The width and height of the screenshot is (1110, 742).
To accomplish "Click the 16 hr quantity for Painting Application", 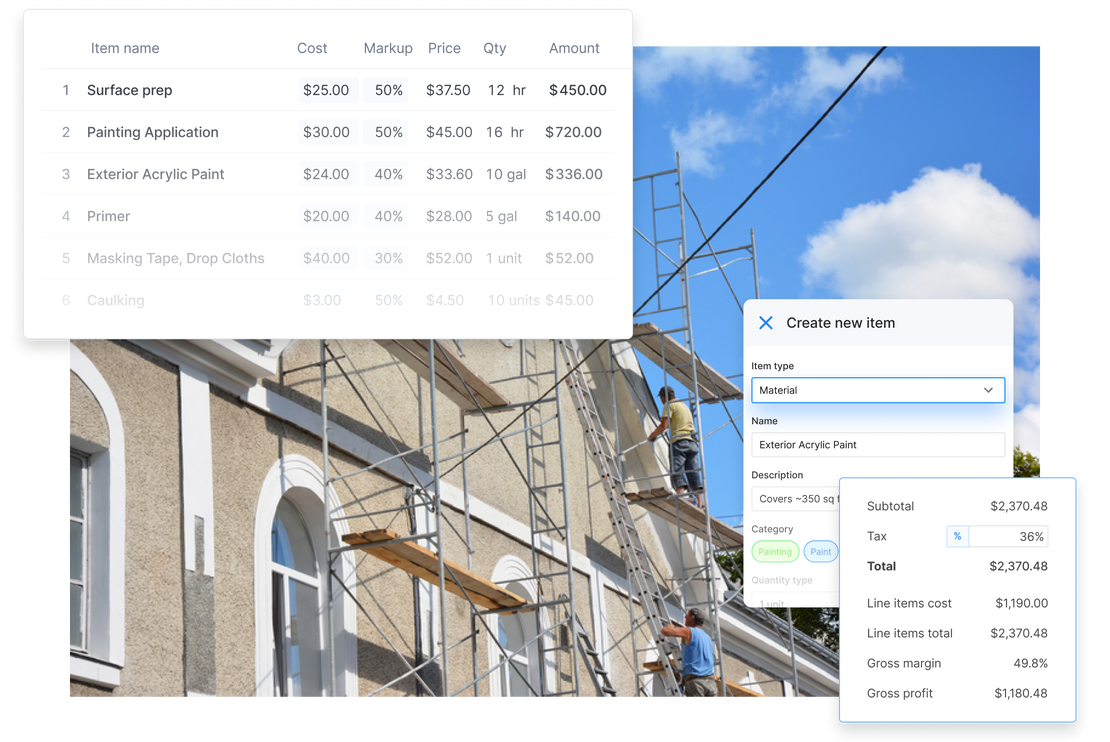I will point(505,132).
